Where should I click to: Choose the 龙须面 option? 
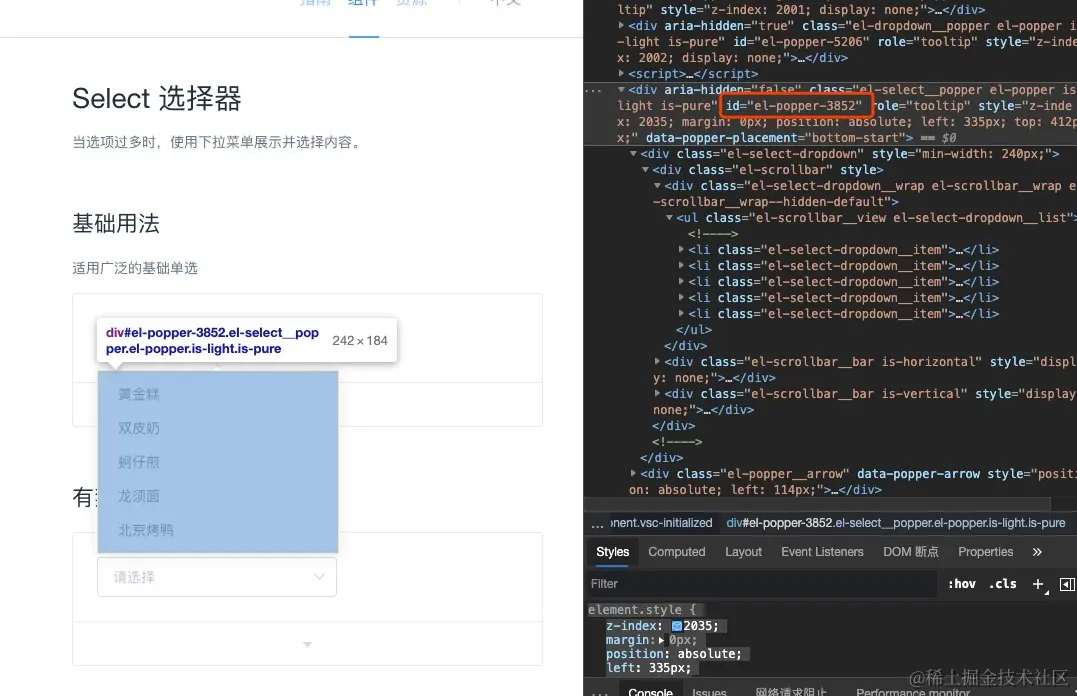click(218, 495)
